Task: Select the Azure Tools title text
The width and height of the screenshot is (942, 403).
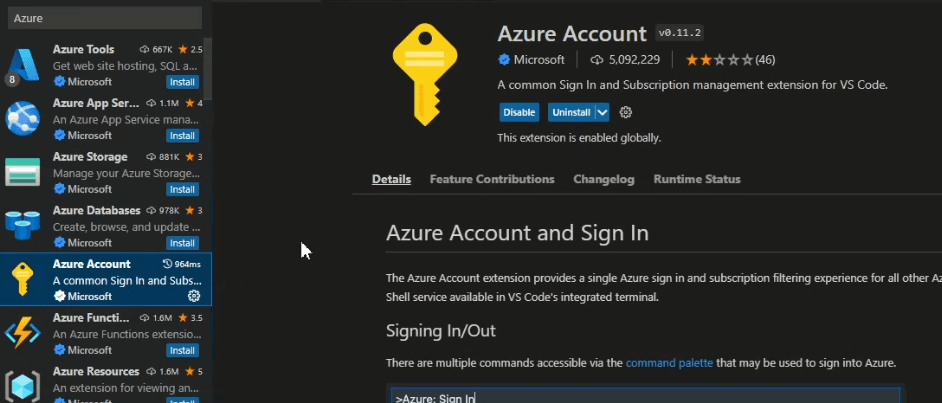Action: (84, 49)
